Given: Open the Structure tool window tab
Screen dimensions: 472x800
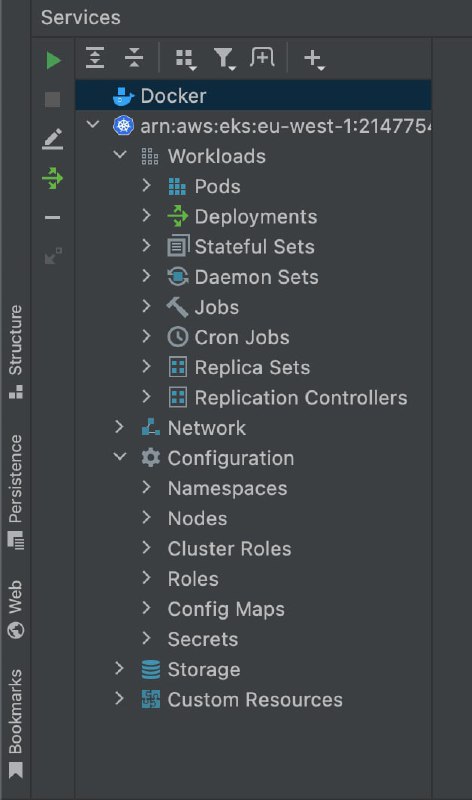Looking at the screenshot, I should [x=16, y=352].
